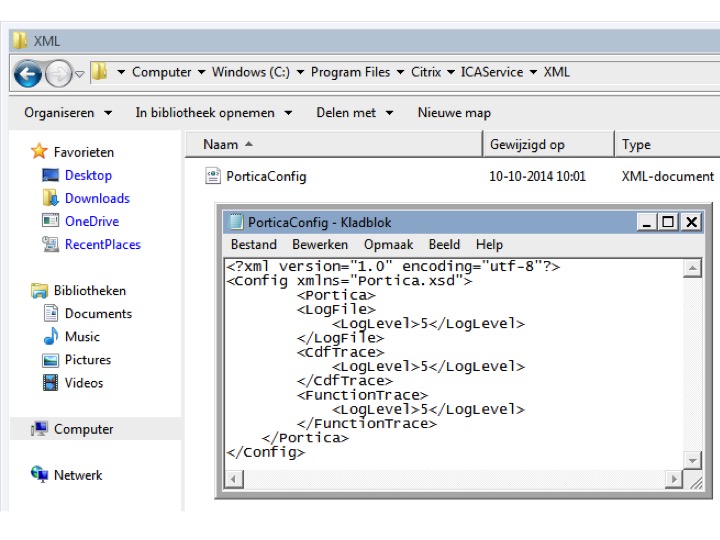Sort files by Type column header
720x540 pixels.
pos(667,145)
